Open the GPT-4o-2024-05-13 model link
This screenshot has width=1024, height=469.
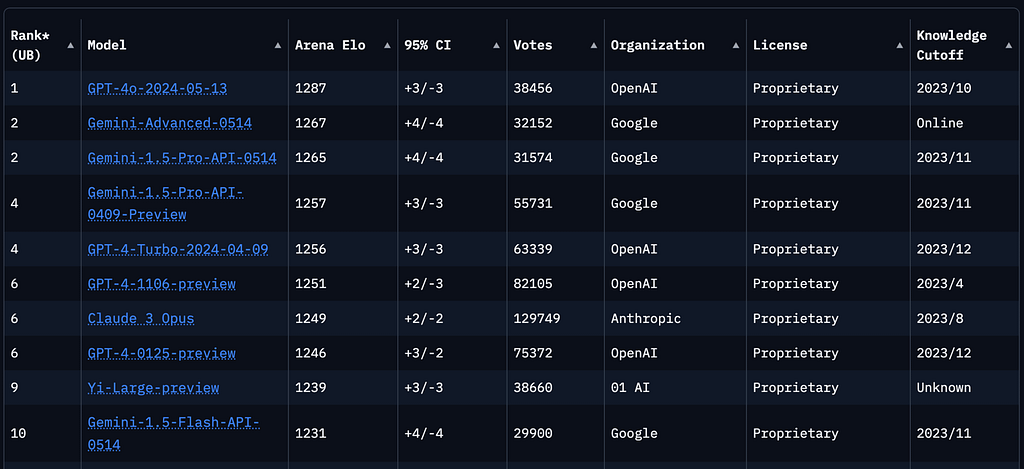[157, 88]
